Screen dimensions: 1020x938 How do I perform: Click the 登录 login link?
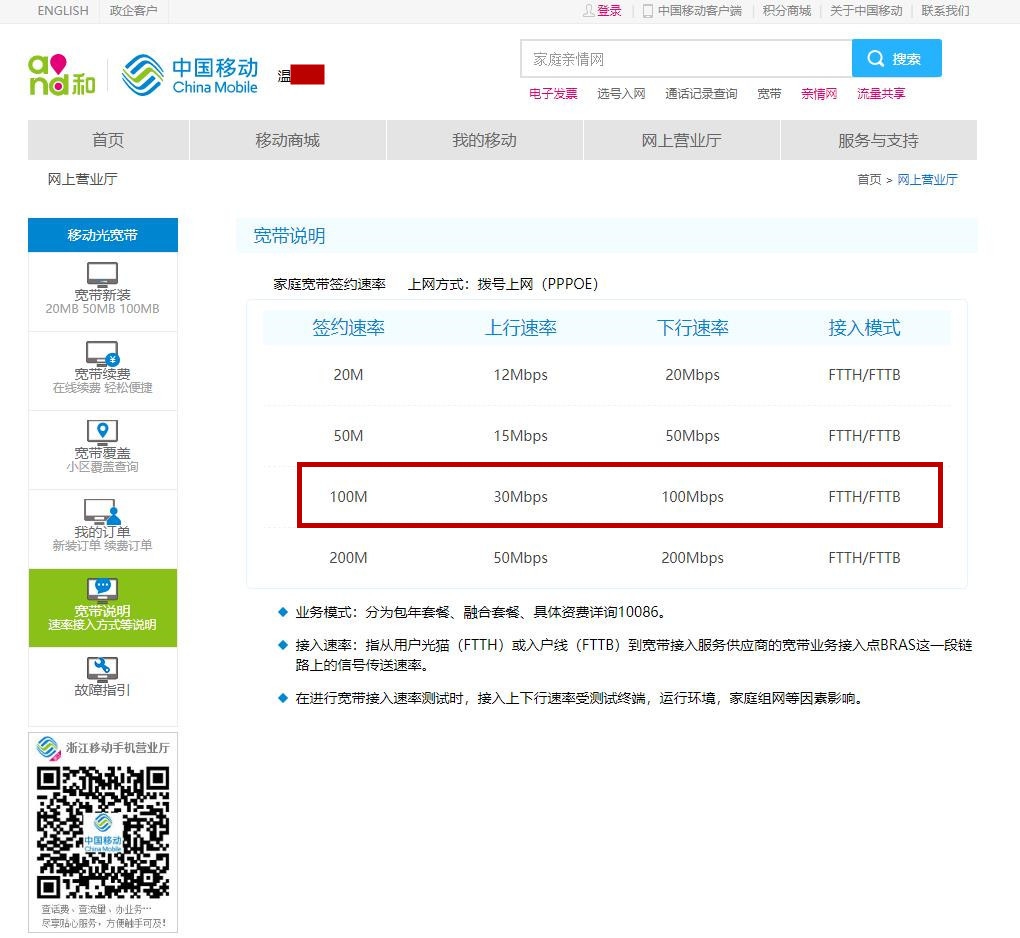pos(609,11)
